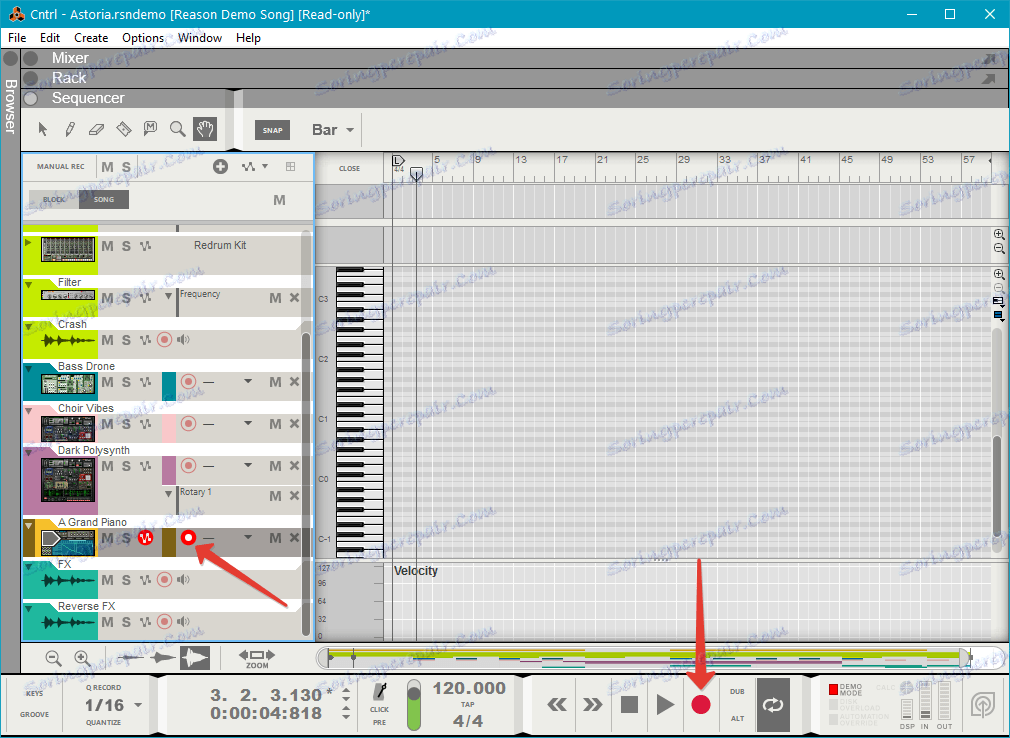Select the Eraser tool
Image resolution: width=1010 pixels, height=738 pixels.
coord(96,129)
